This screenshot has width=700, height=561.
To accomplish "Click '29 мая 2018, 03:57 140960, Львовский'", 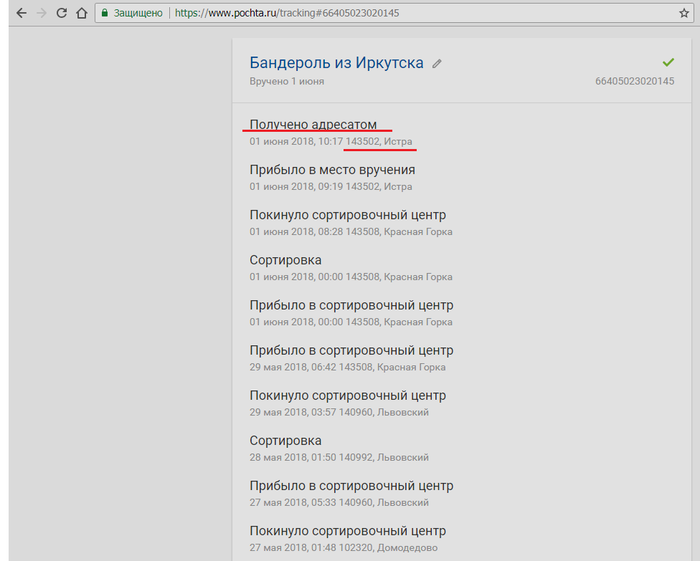I will click(339, 412).
